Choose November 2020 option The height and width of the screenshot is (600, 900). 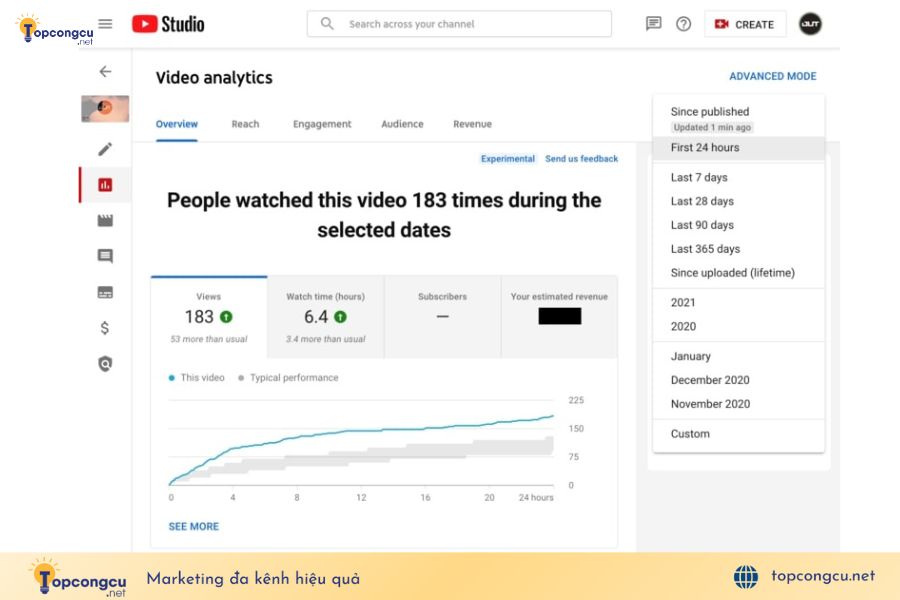click(739, 404)
